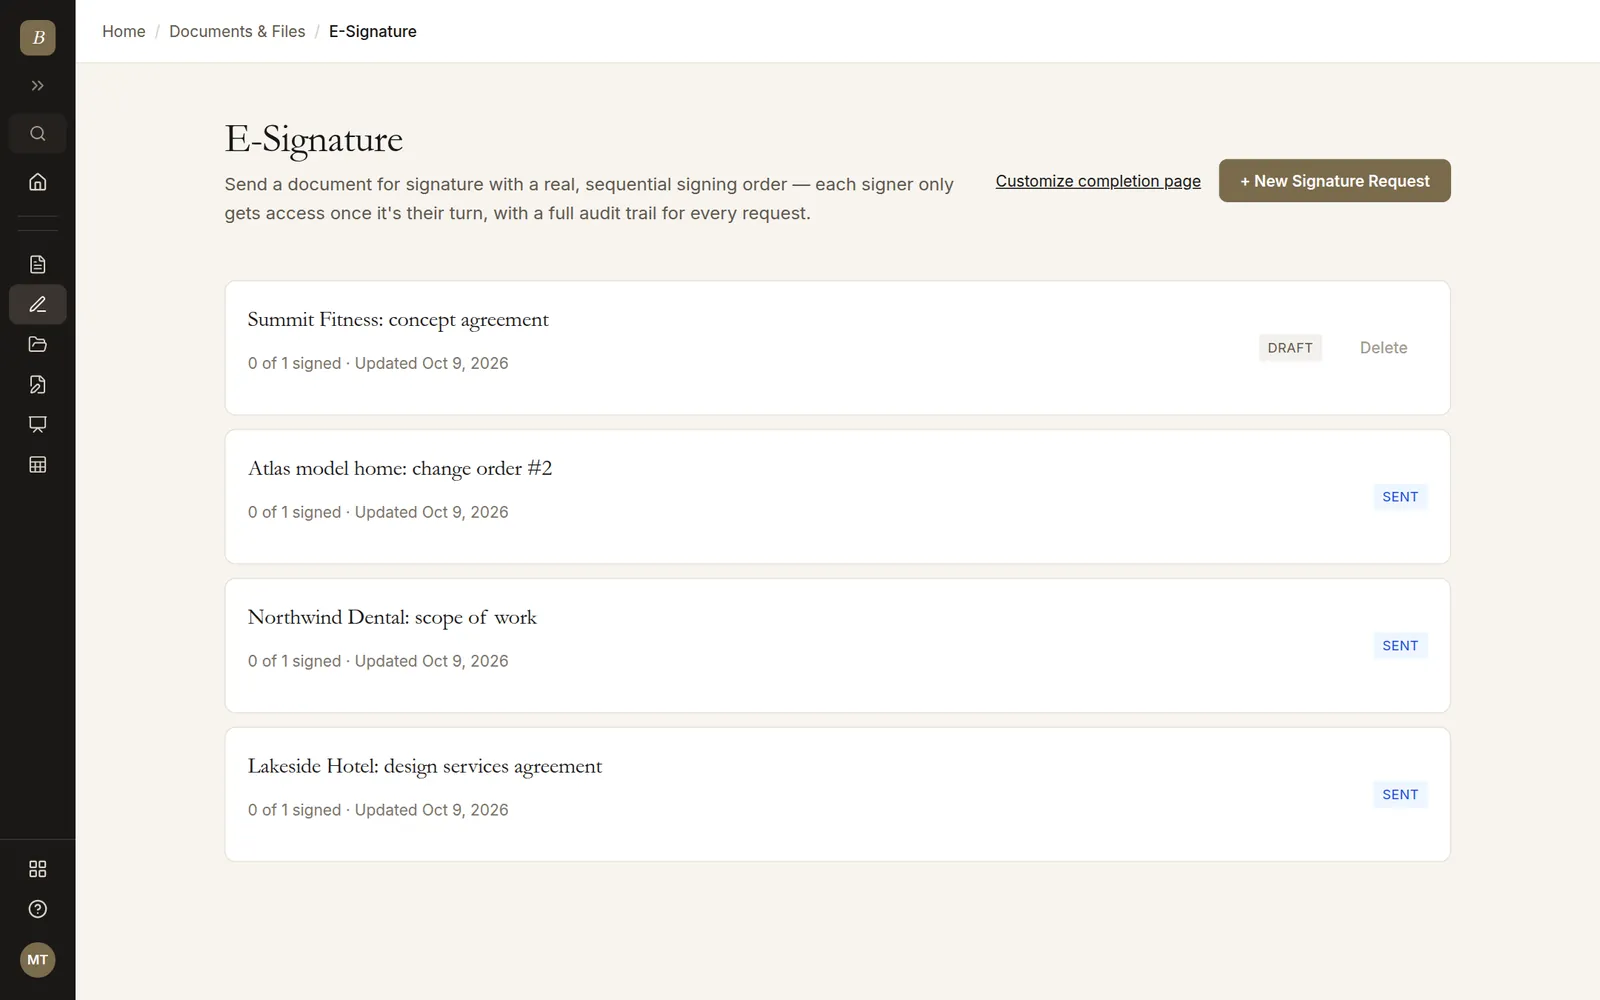Open the folder icon in sidebar
Viewport: 1600px width, 1000px height.
[38, 344]
